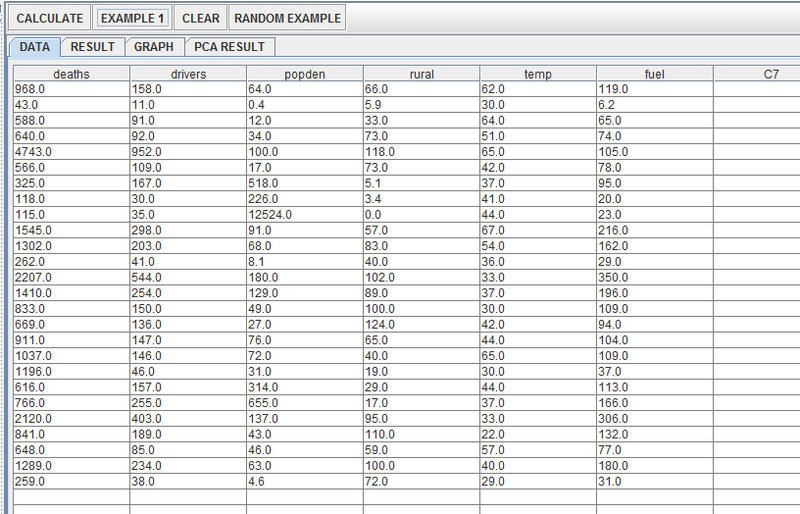Select rural cell 110.0
800x514 pixels.
tap(421, 434)
